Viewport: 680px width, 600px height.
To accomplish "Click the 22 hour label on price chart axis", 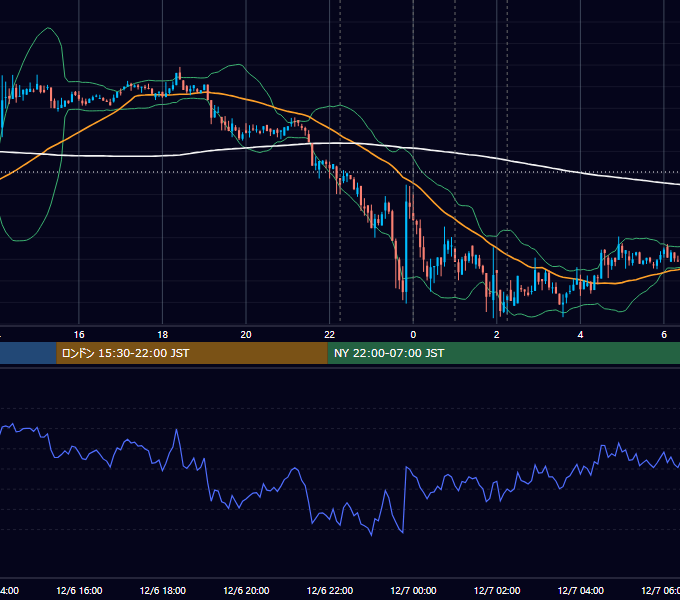I will point(330,335).
